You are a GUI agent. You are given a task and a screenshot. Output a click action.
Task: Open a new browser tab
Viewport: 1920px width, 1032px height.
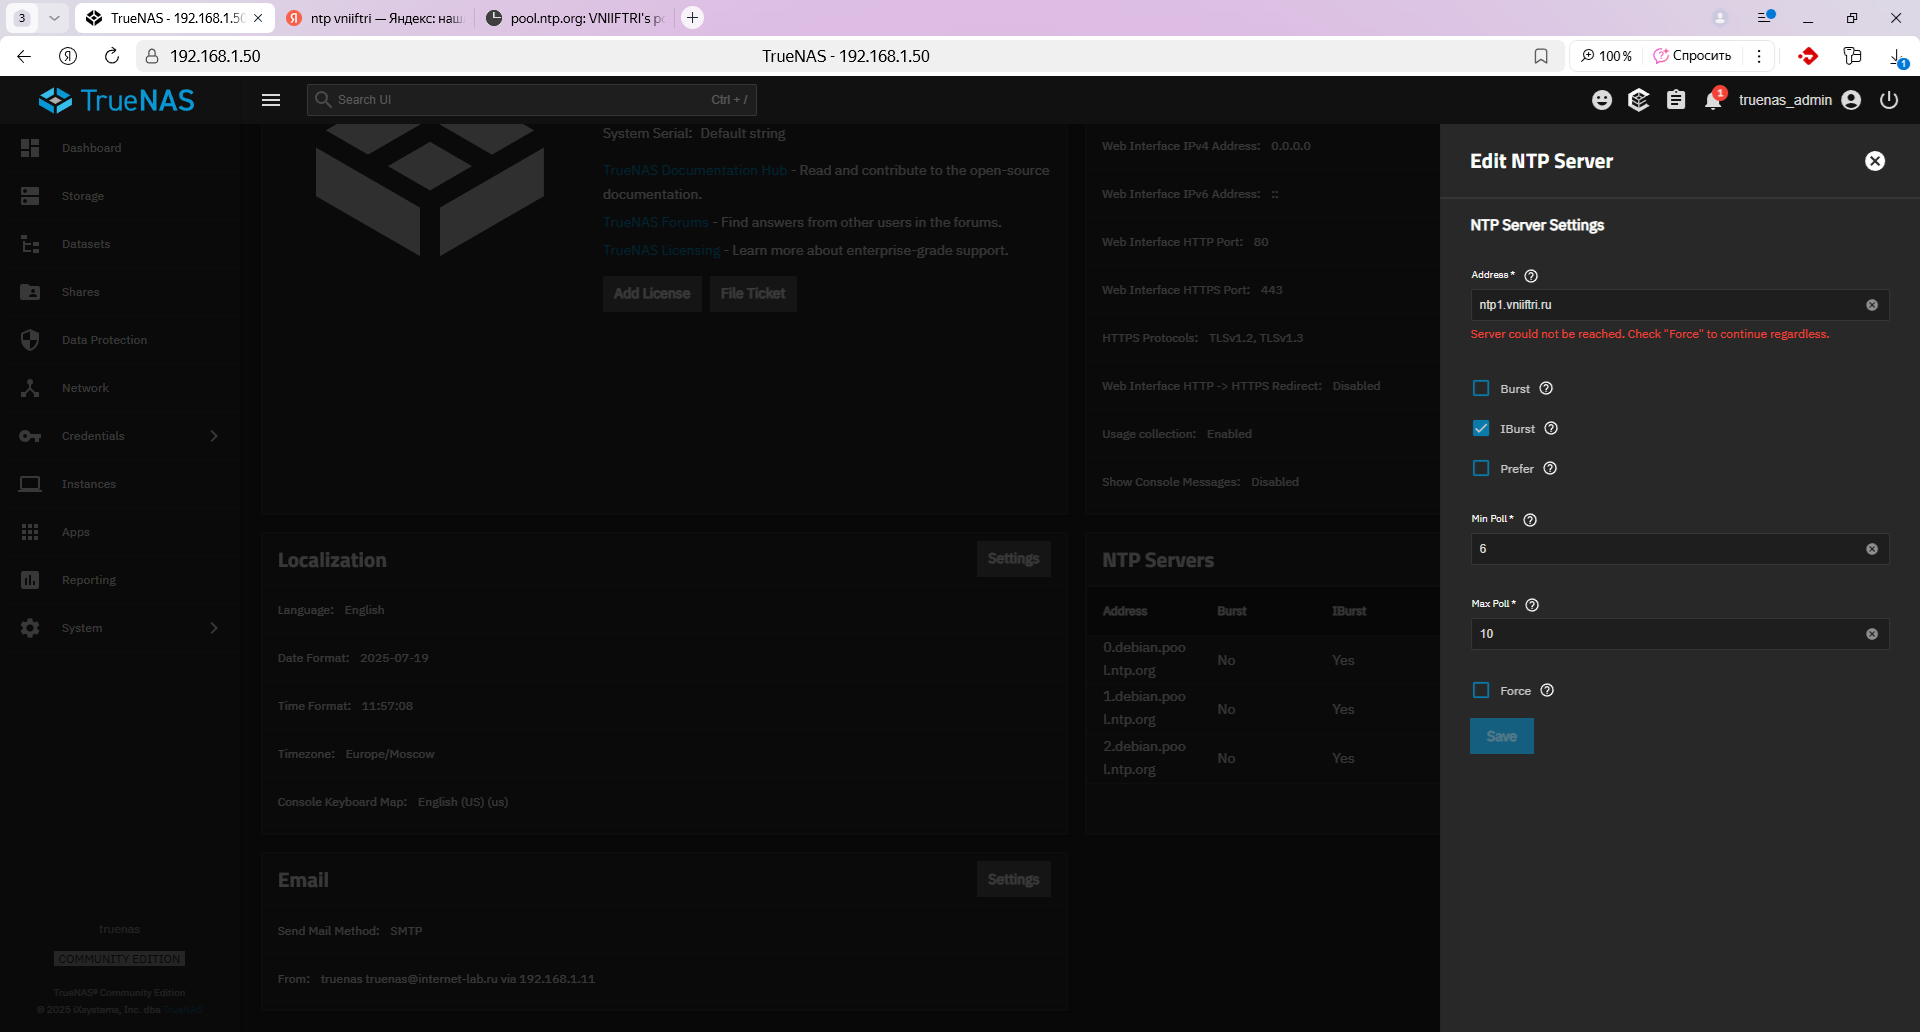coord(692,18)
